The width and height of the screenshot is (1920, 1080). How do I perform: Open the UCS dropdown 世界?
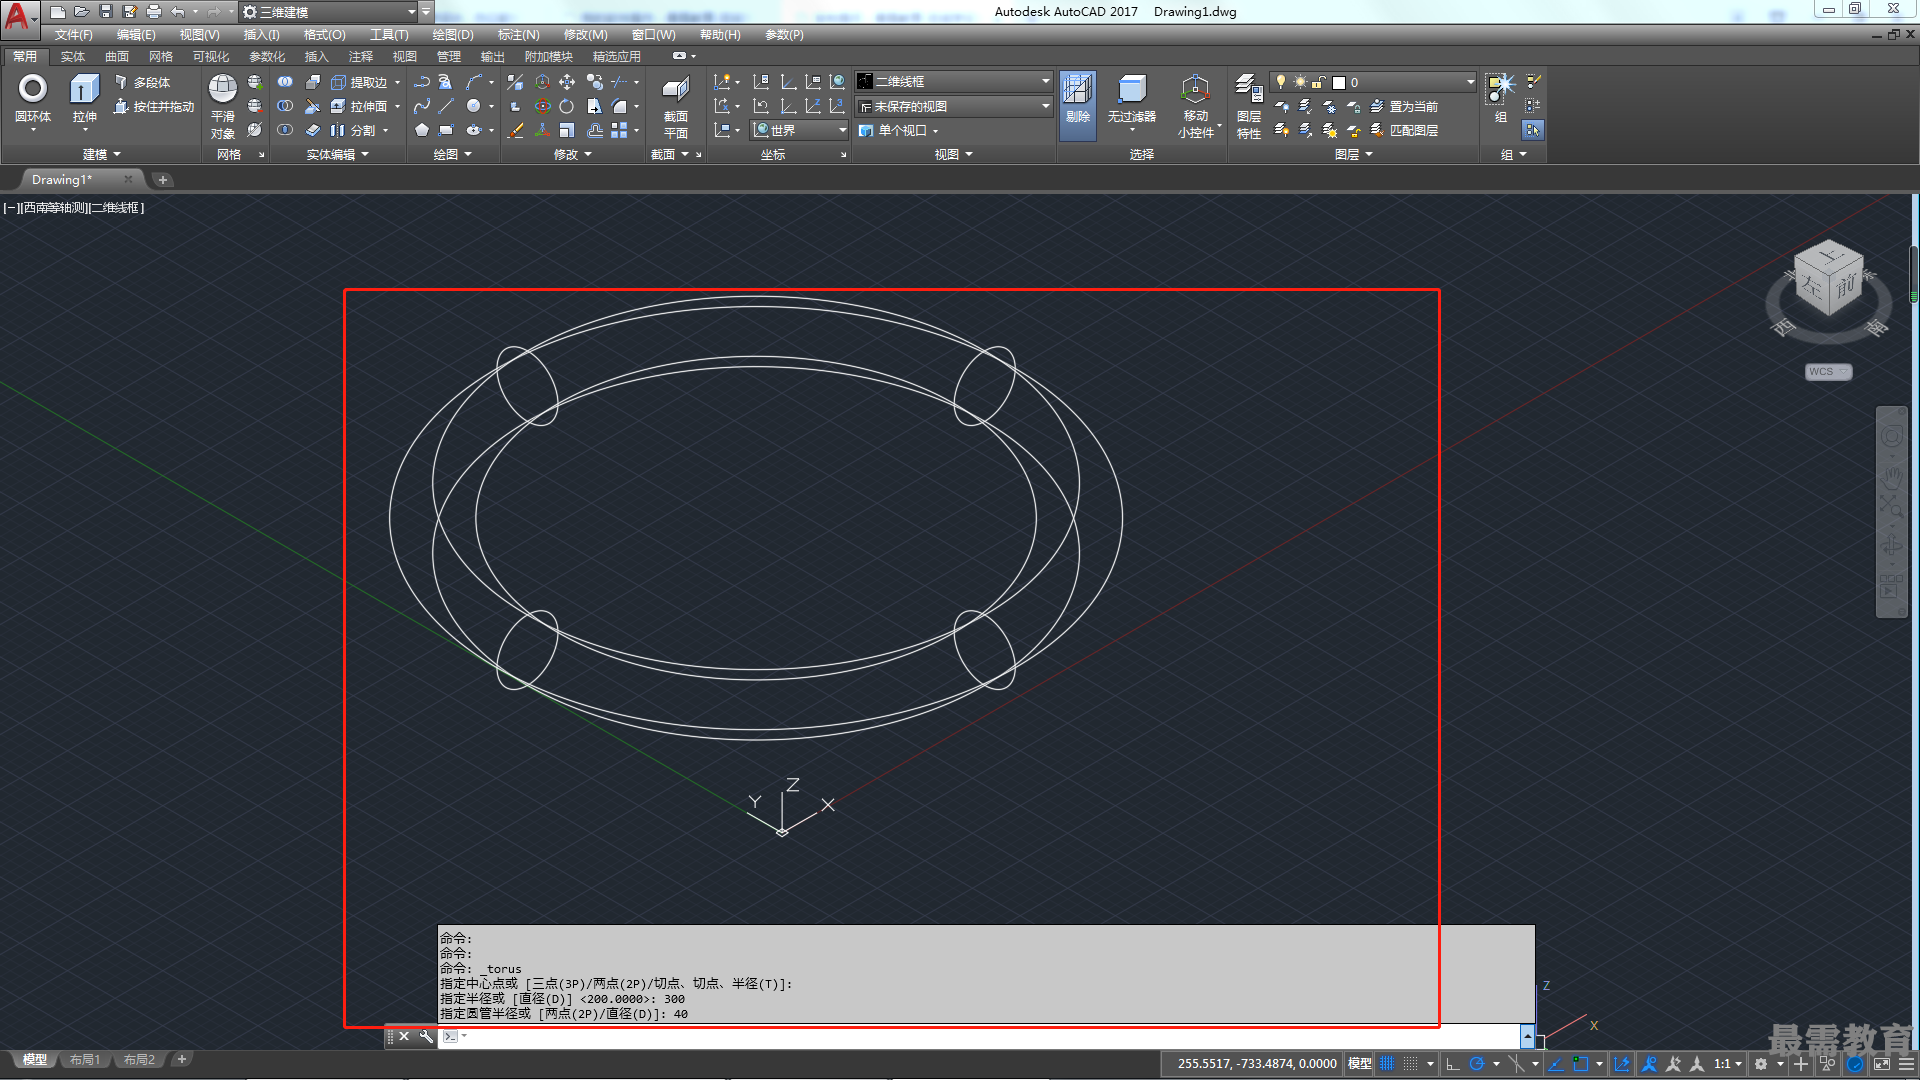click(799, 130)
